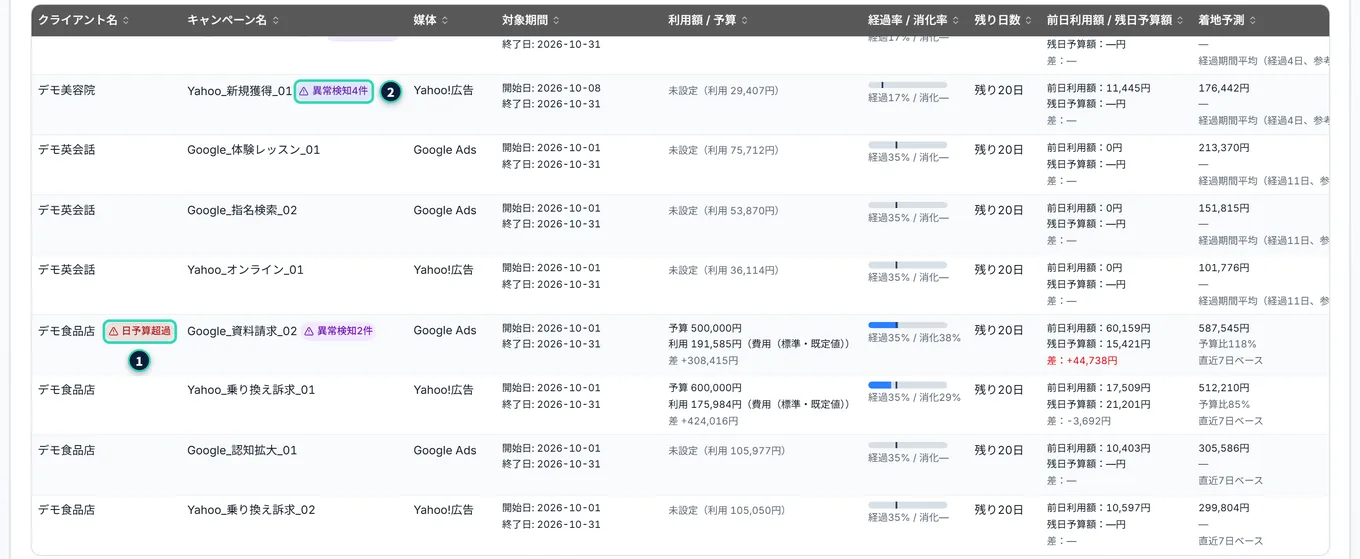Click the 残日予算額：21,201円 value
The width and height of the screenshot is (1360, 559).
coord(1099,404)
